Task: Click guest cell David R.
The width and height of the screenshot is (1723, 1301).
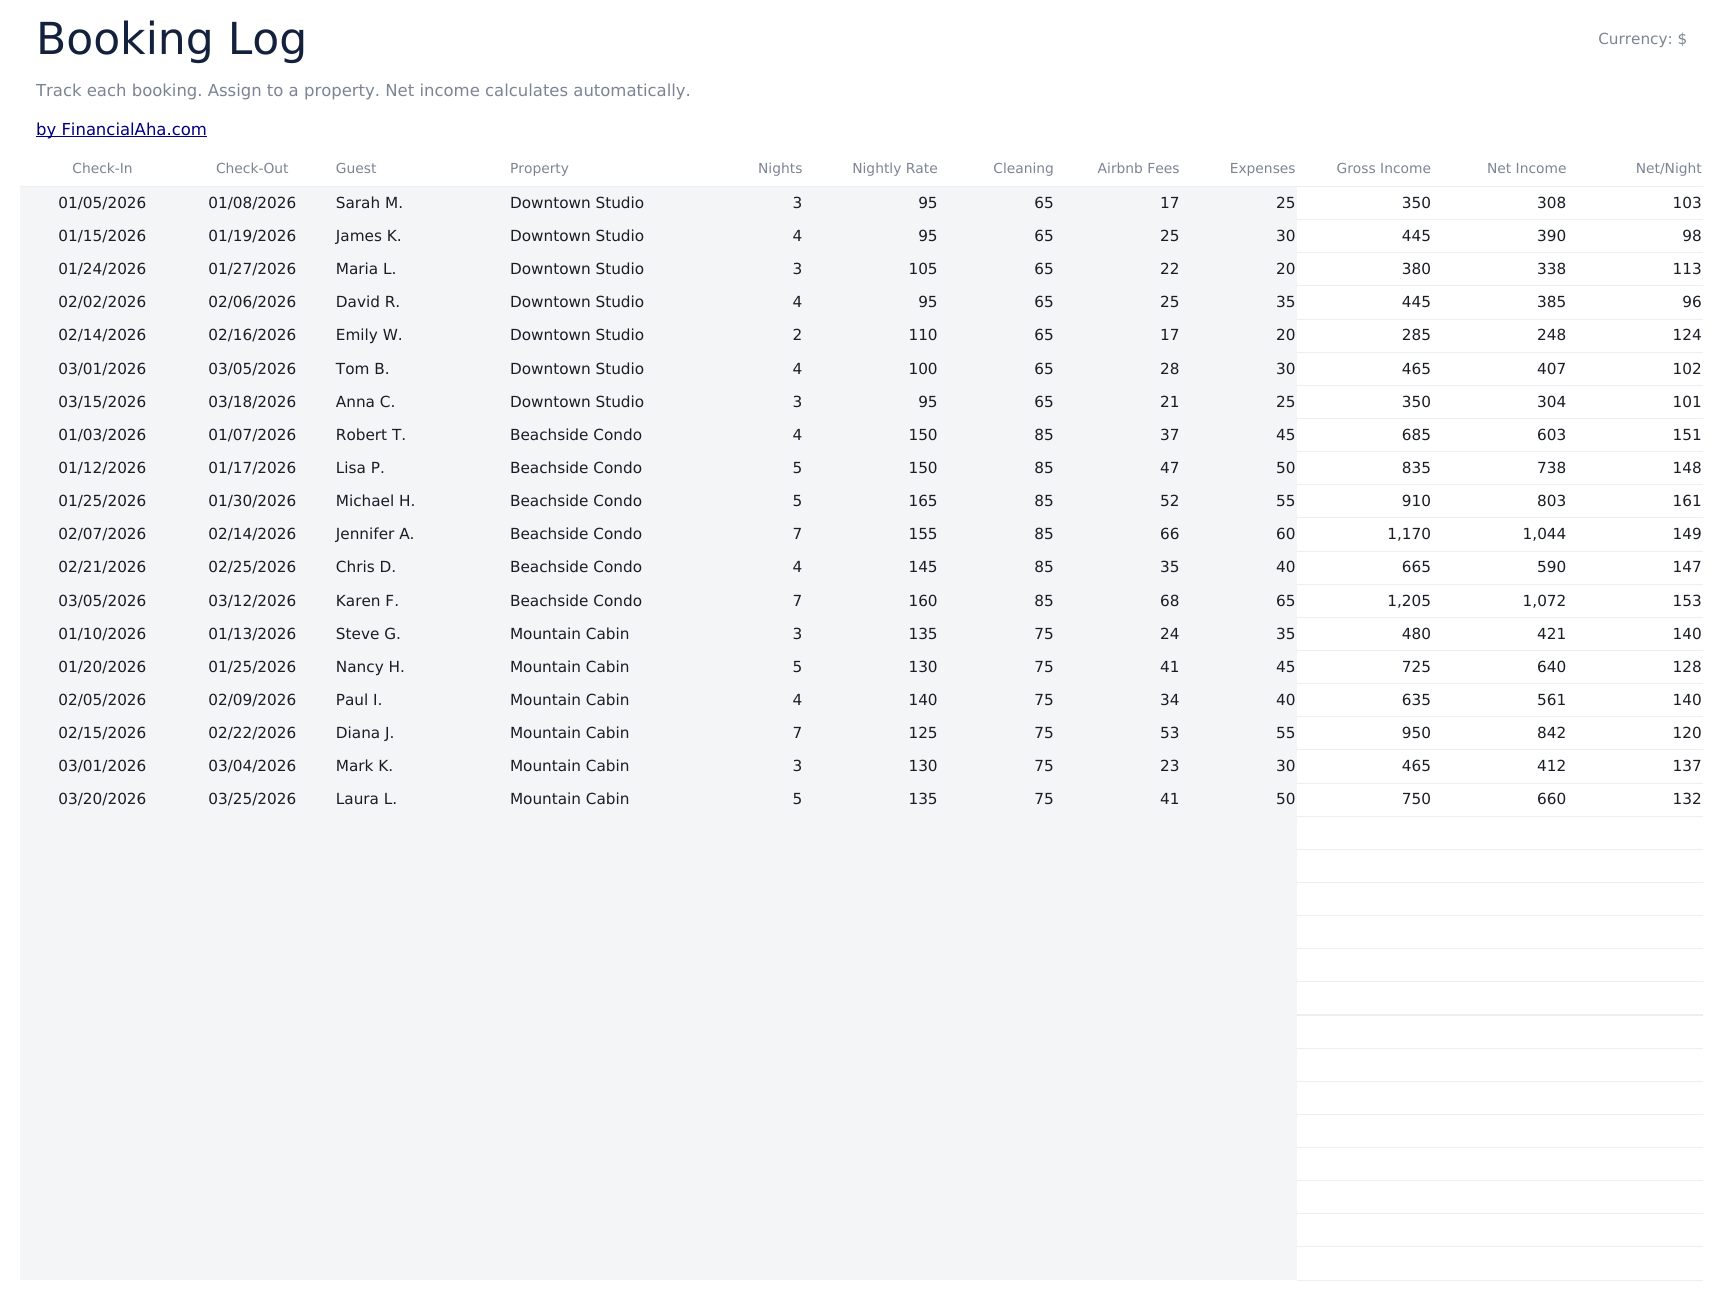Action: 367,302
